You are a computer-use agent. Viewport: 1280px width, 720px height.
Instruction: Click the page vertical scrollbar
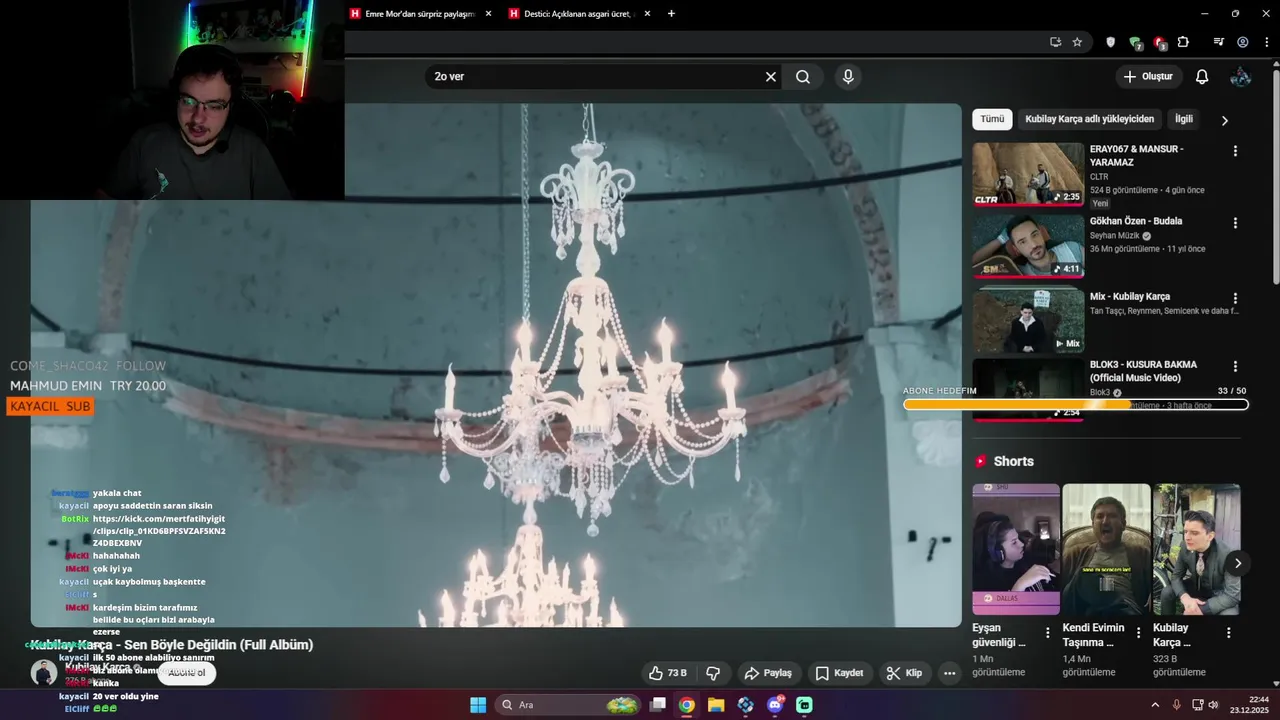1275,180
